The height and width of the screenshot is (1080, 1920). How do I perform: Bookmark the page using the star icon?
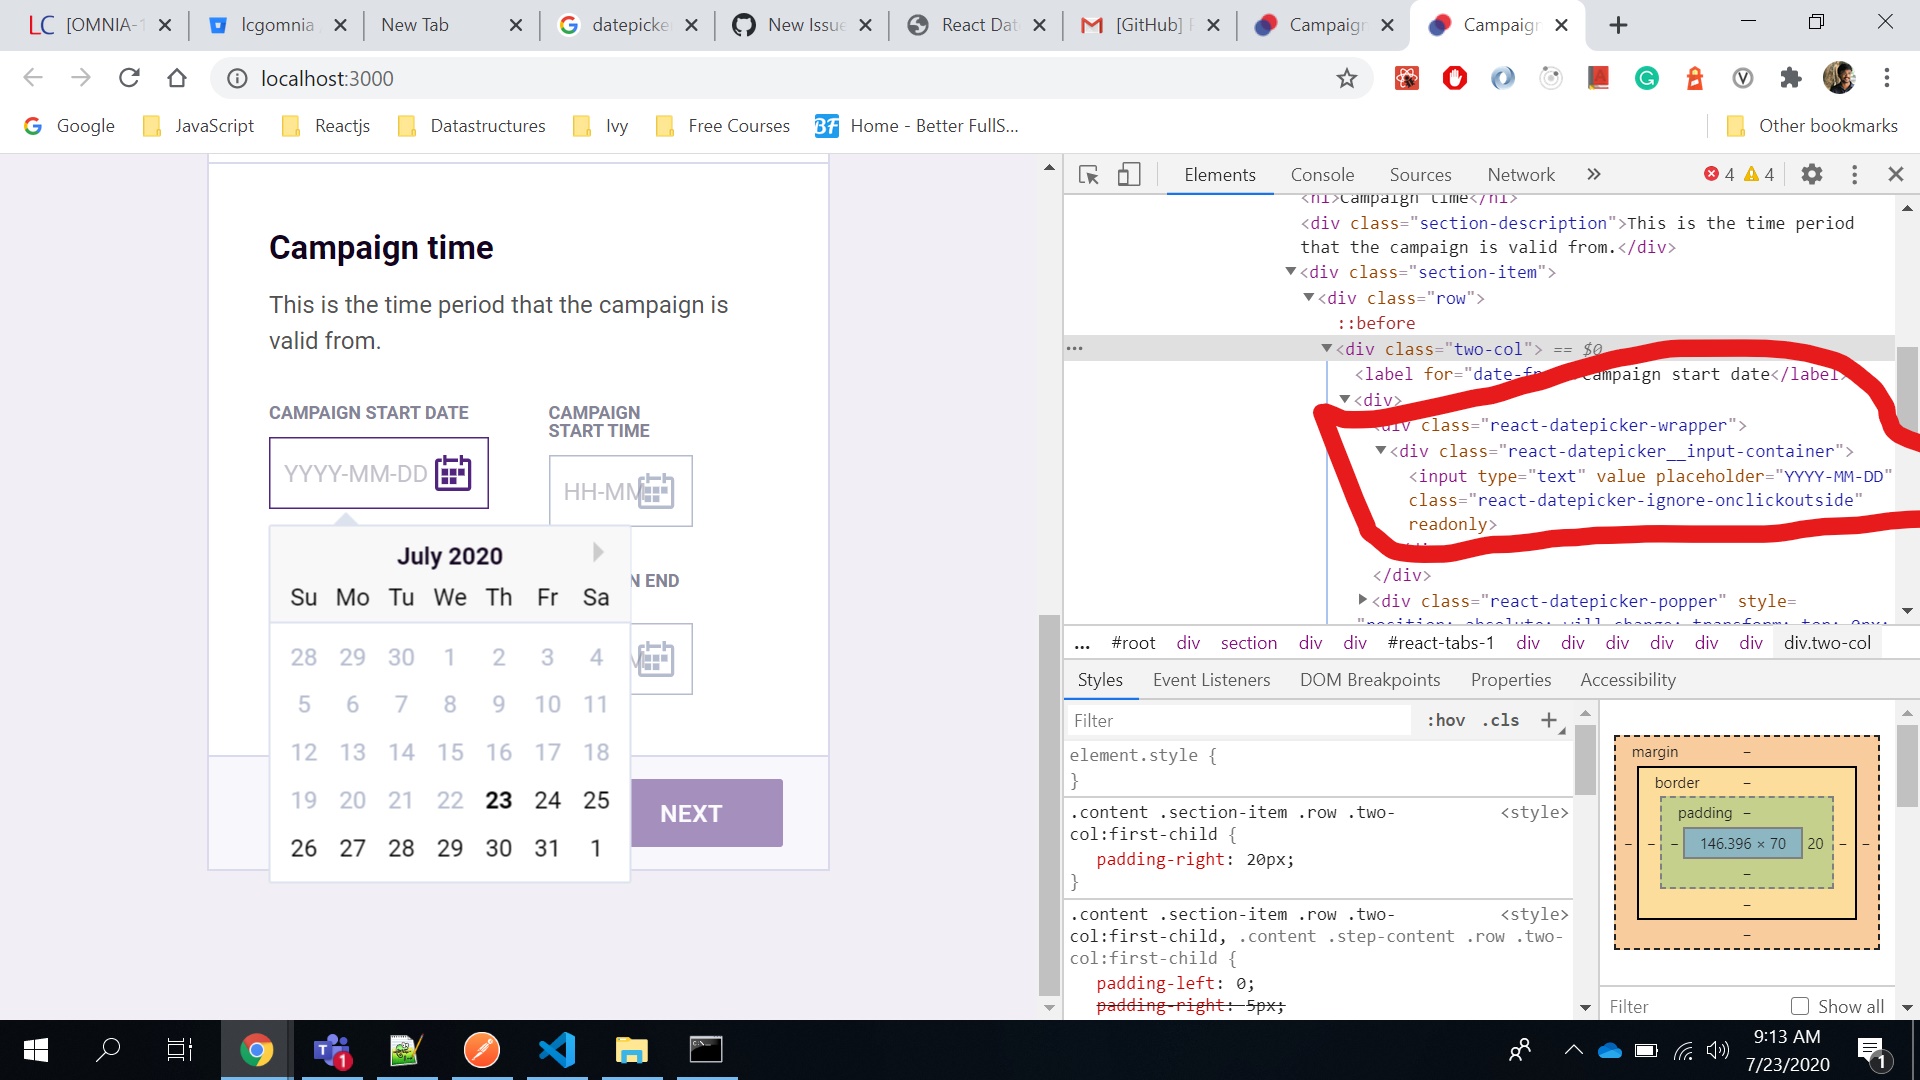coord(1346,78)
